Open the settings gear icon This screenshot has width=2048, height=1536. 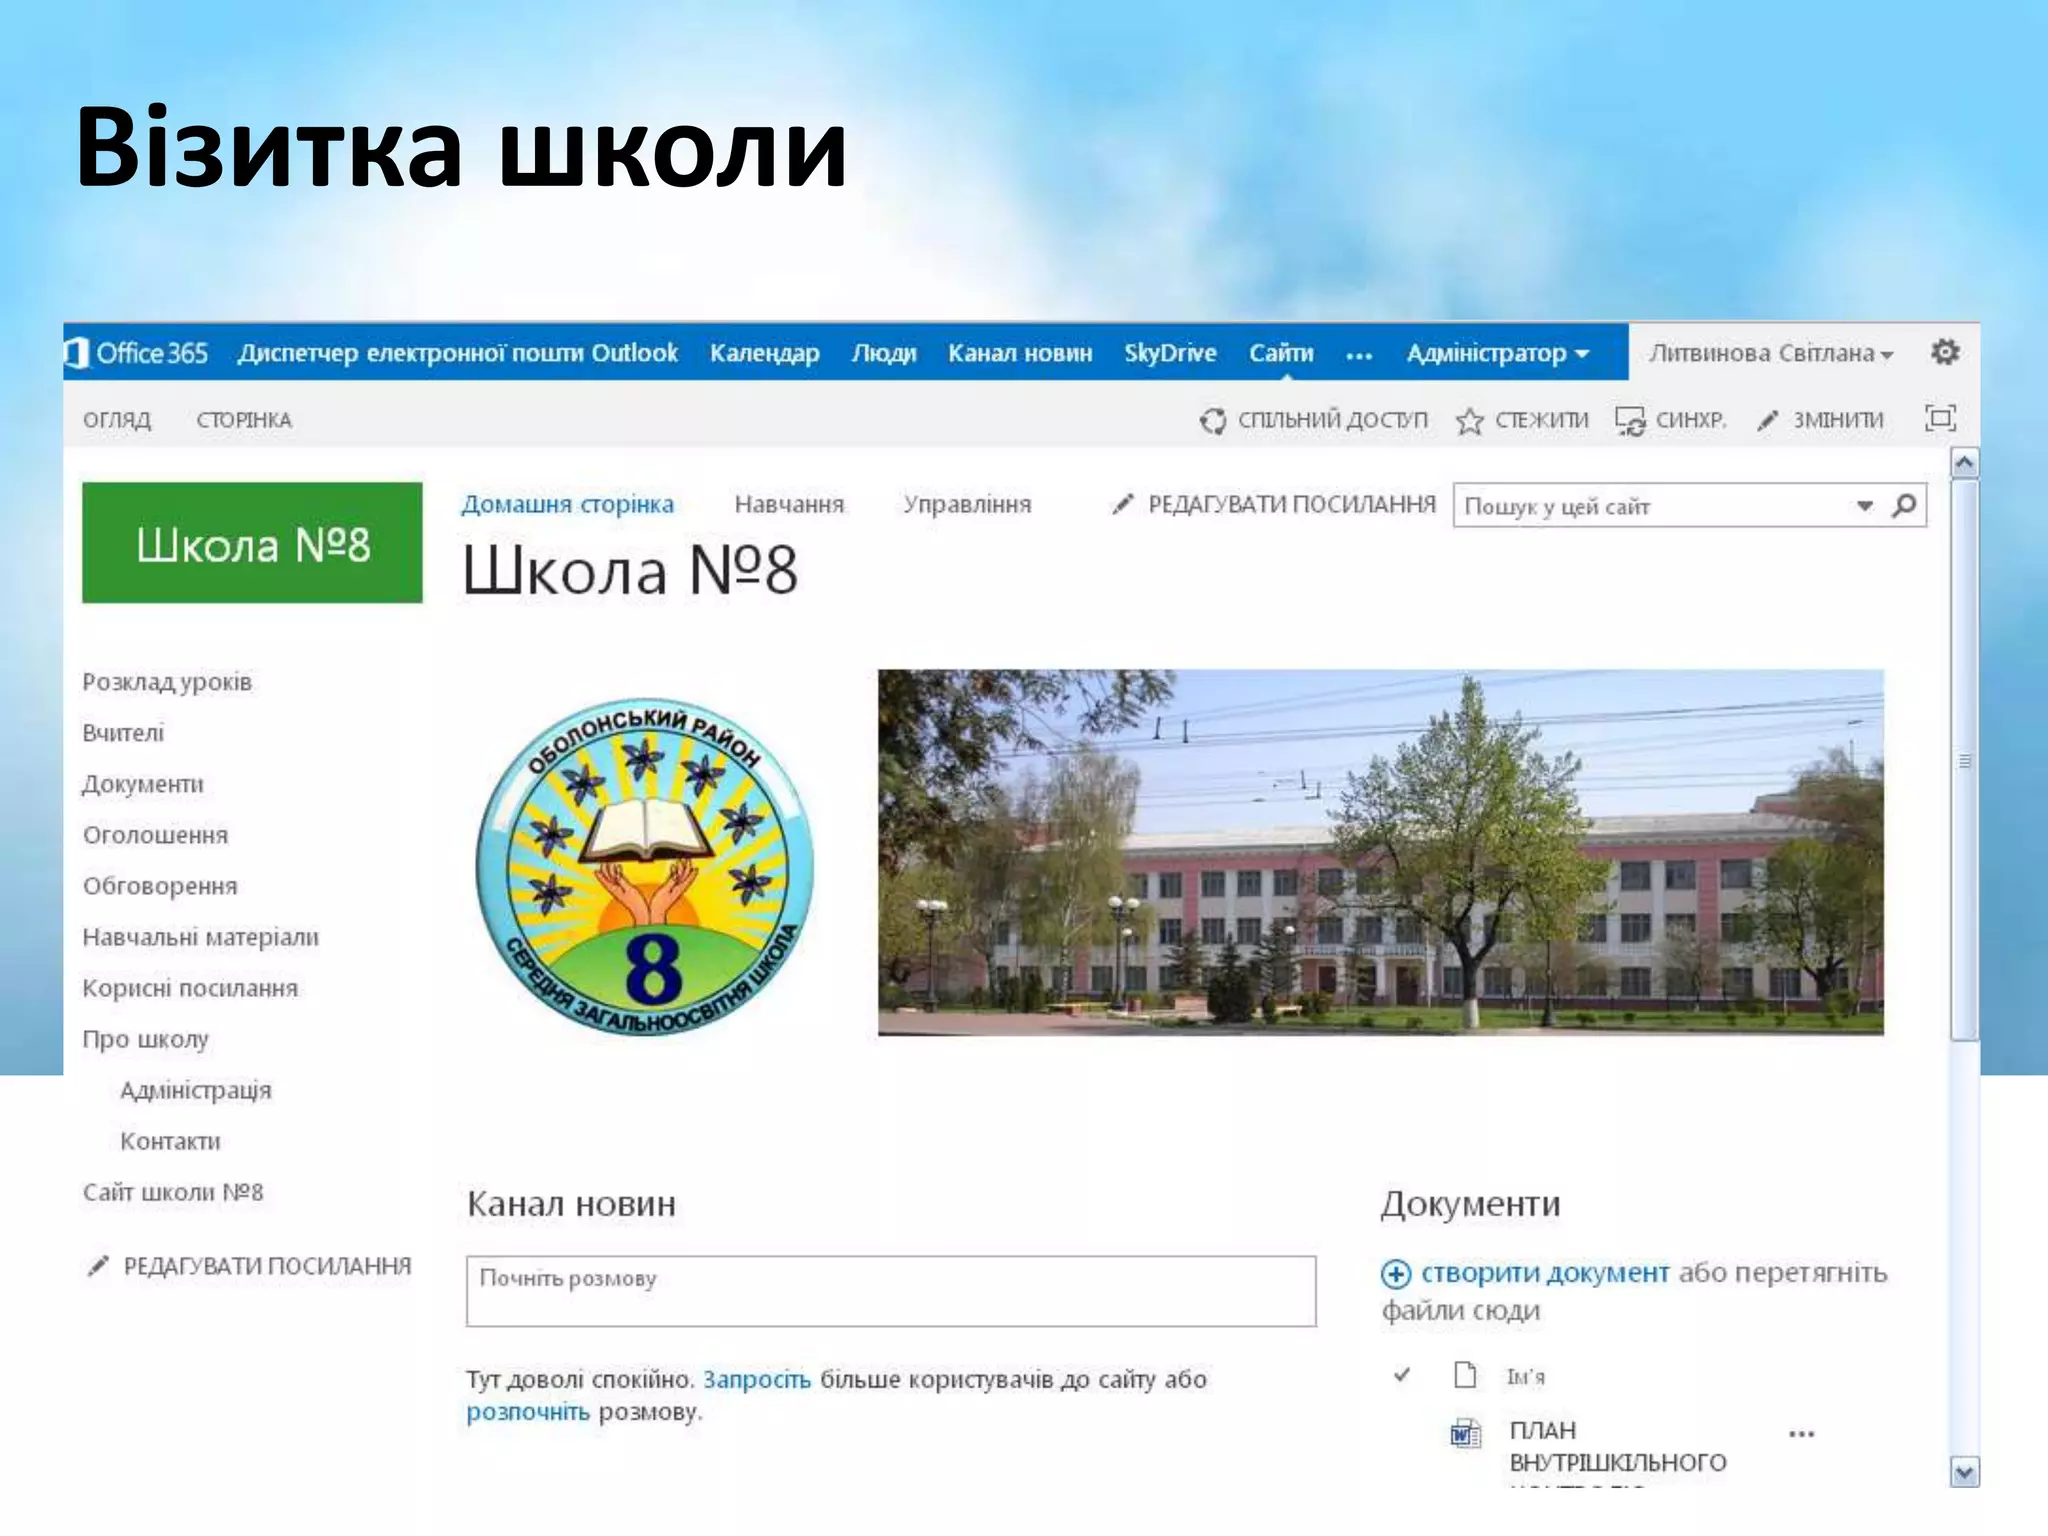pyautogui.click(x=1944, y=352)
